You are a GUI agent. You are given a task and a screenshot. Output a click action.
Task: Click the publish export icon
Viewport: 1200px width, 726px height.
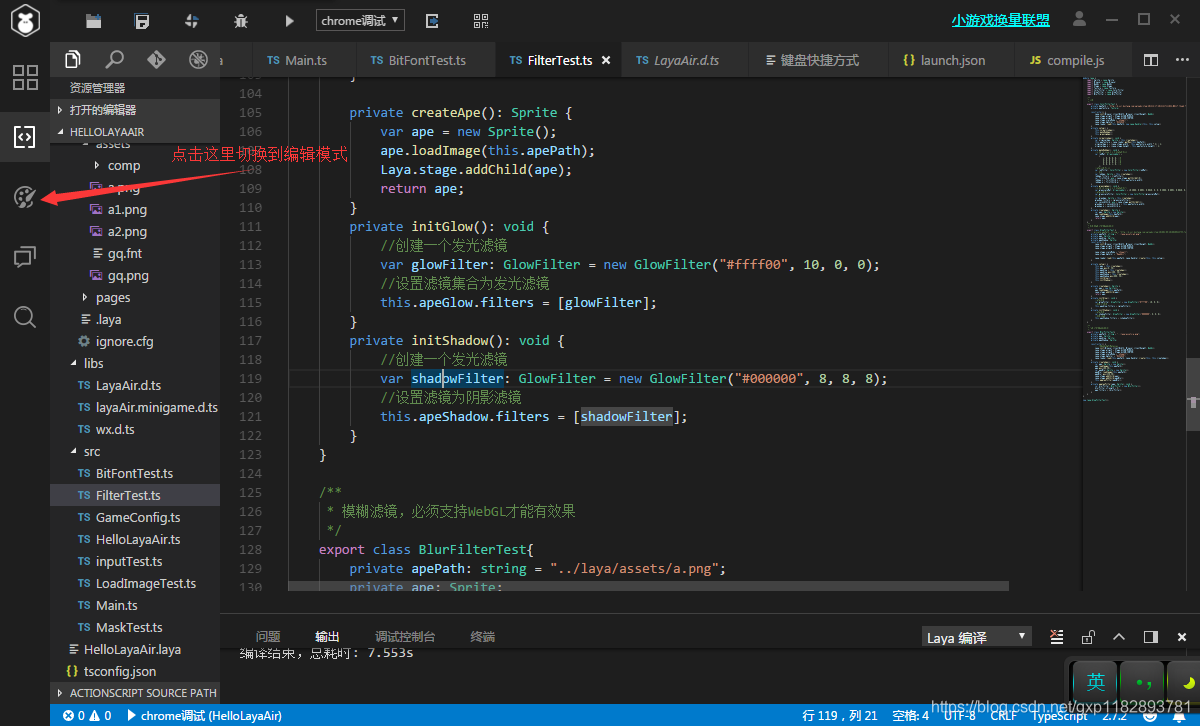[432, 20]
